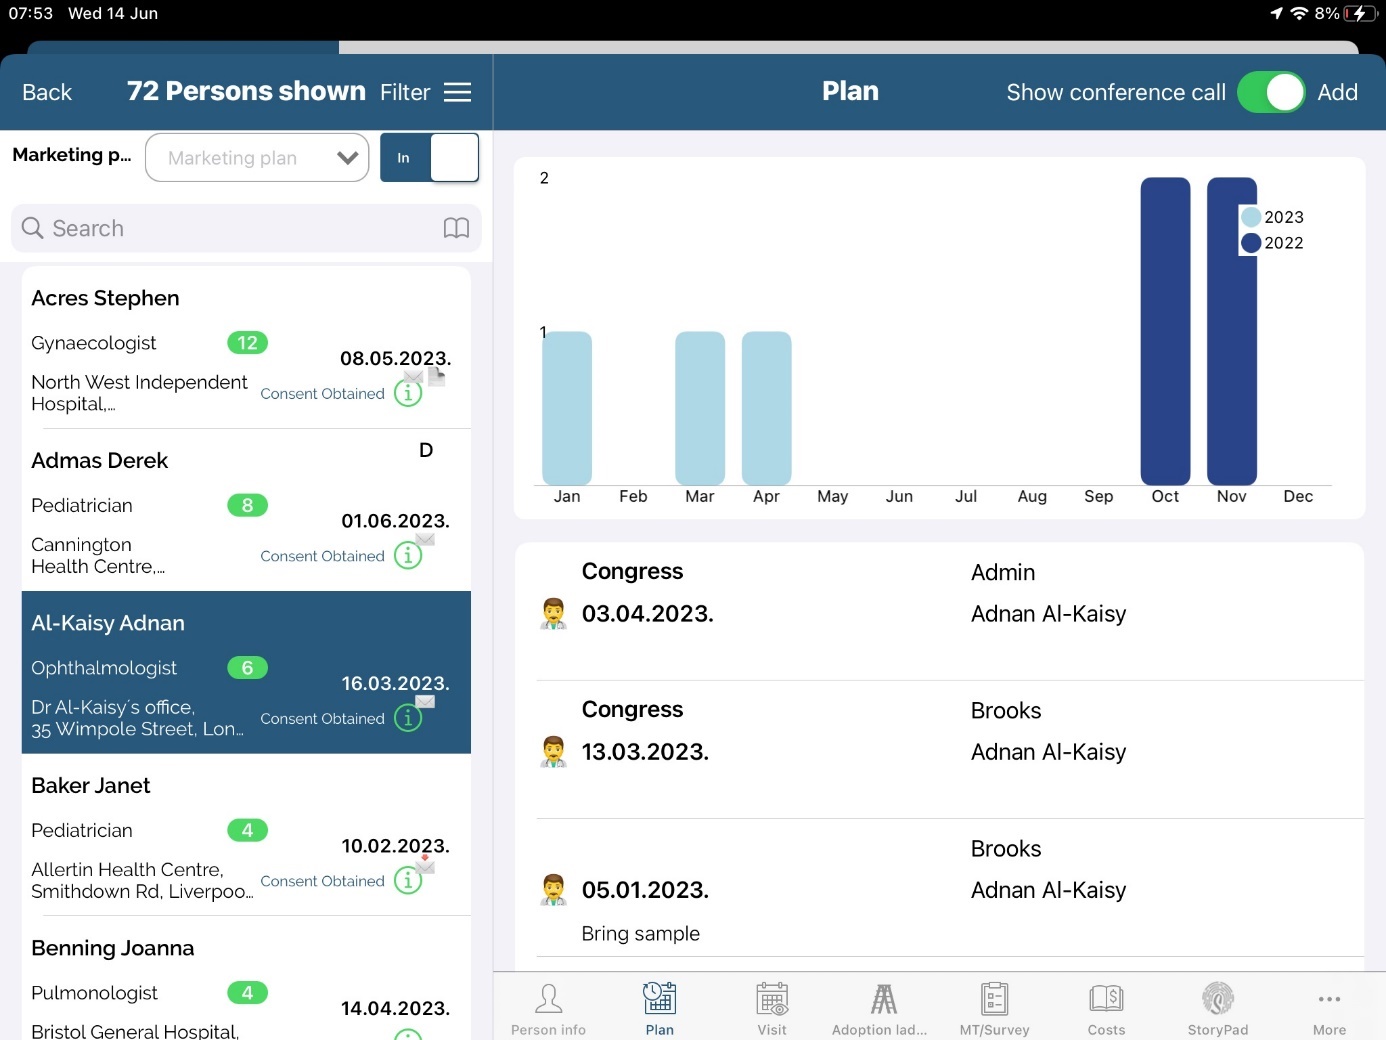Image resolution: width=1386 pixels, height=1040 pixels.
Task: Toggle the 2023 legend series
Action: tap(1272, 217)
